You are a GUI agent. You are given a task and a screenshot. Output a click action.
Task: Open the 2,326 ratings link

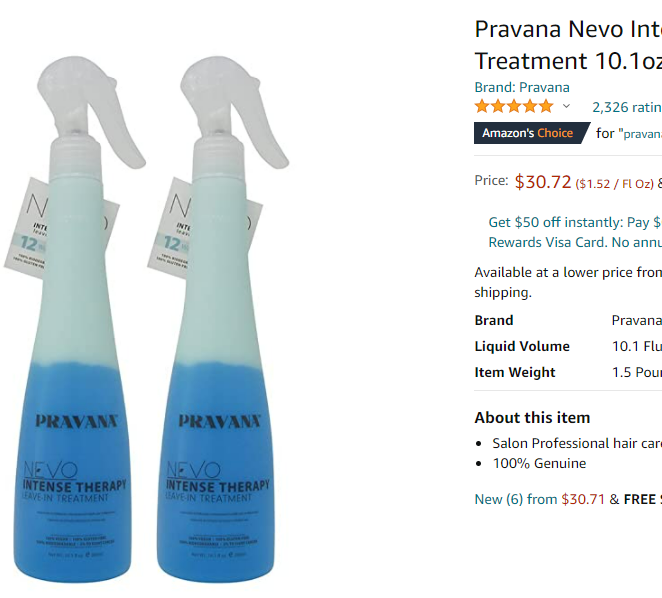click(x=627, y=107)
